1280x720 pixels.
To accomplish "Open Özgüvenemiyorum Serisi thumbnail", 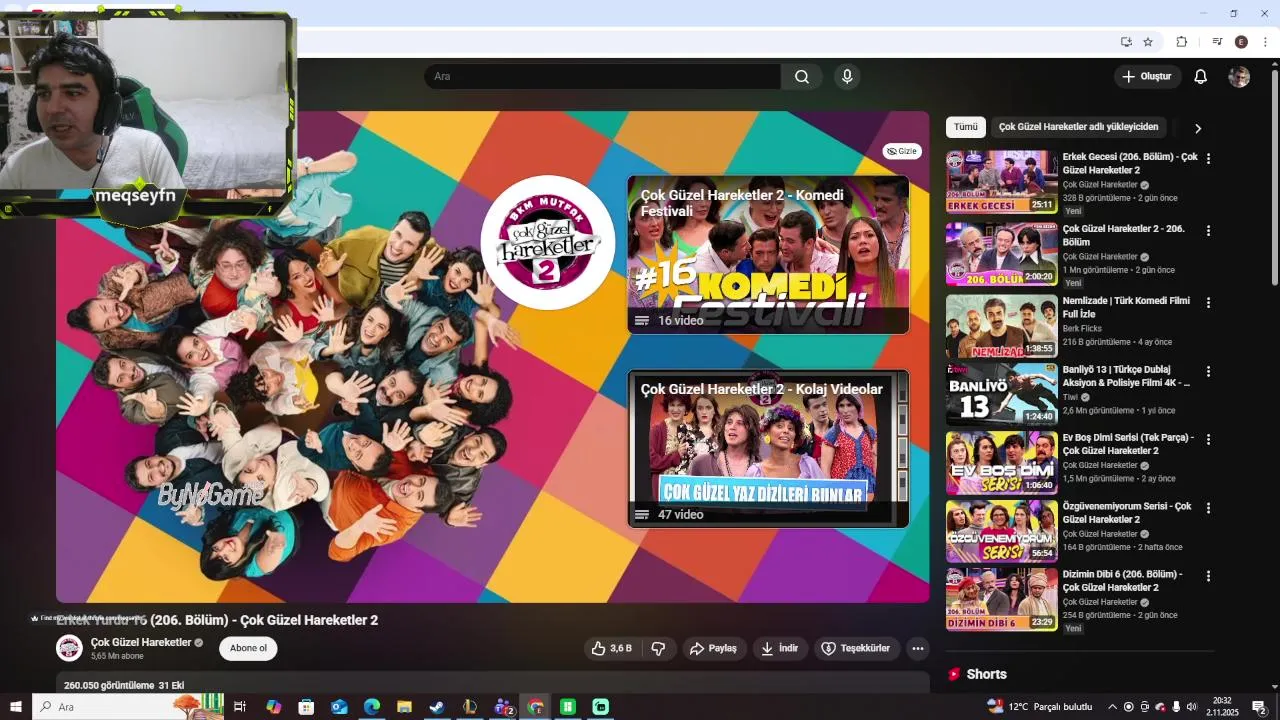I will pos(1001,531).
